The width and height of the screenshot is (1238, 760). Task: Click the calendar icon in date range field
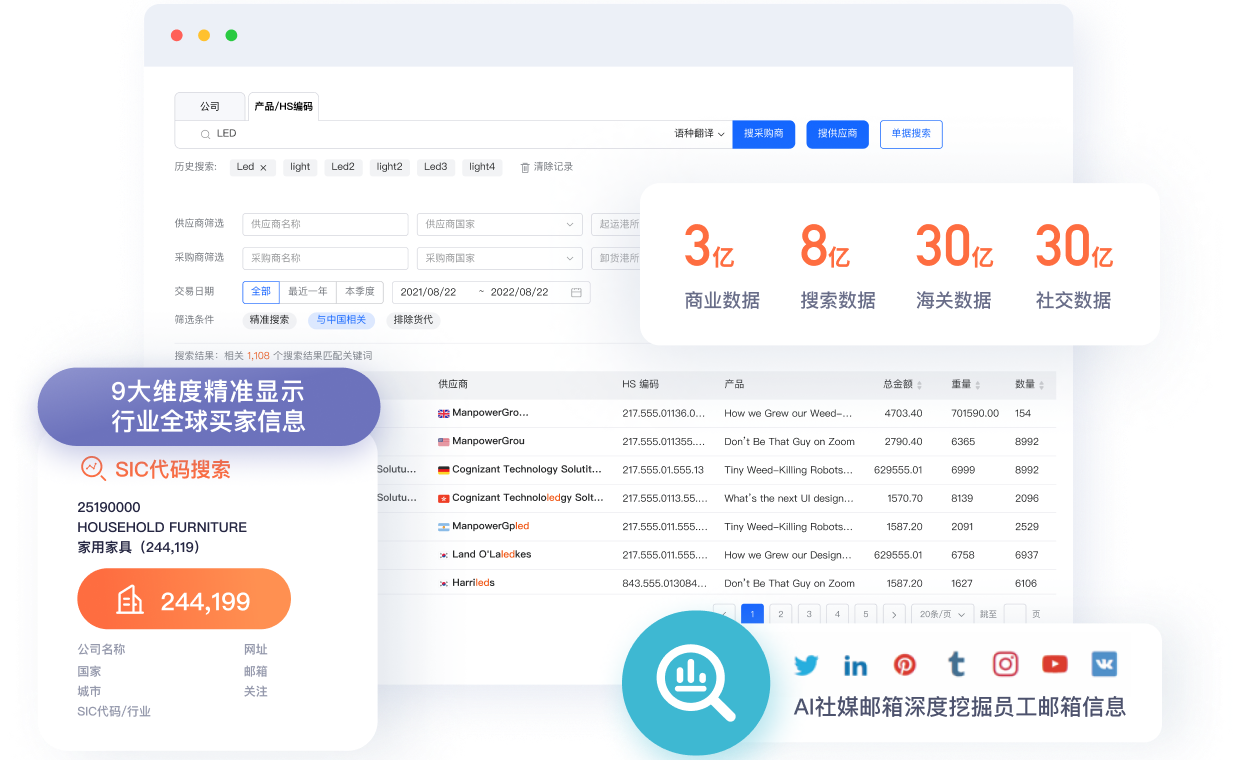[x=576, y=292]
